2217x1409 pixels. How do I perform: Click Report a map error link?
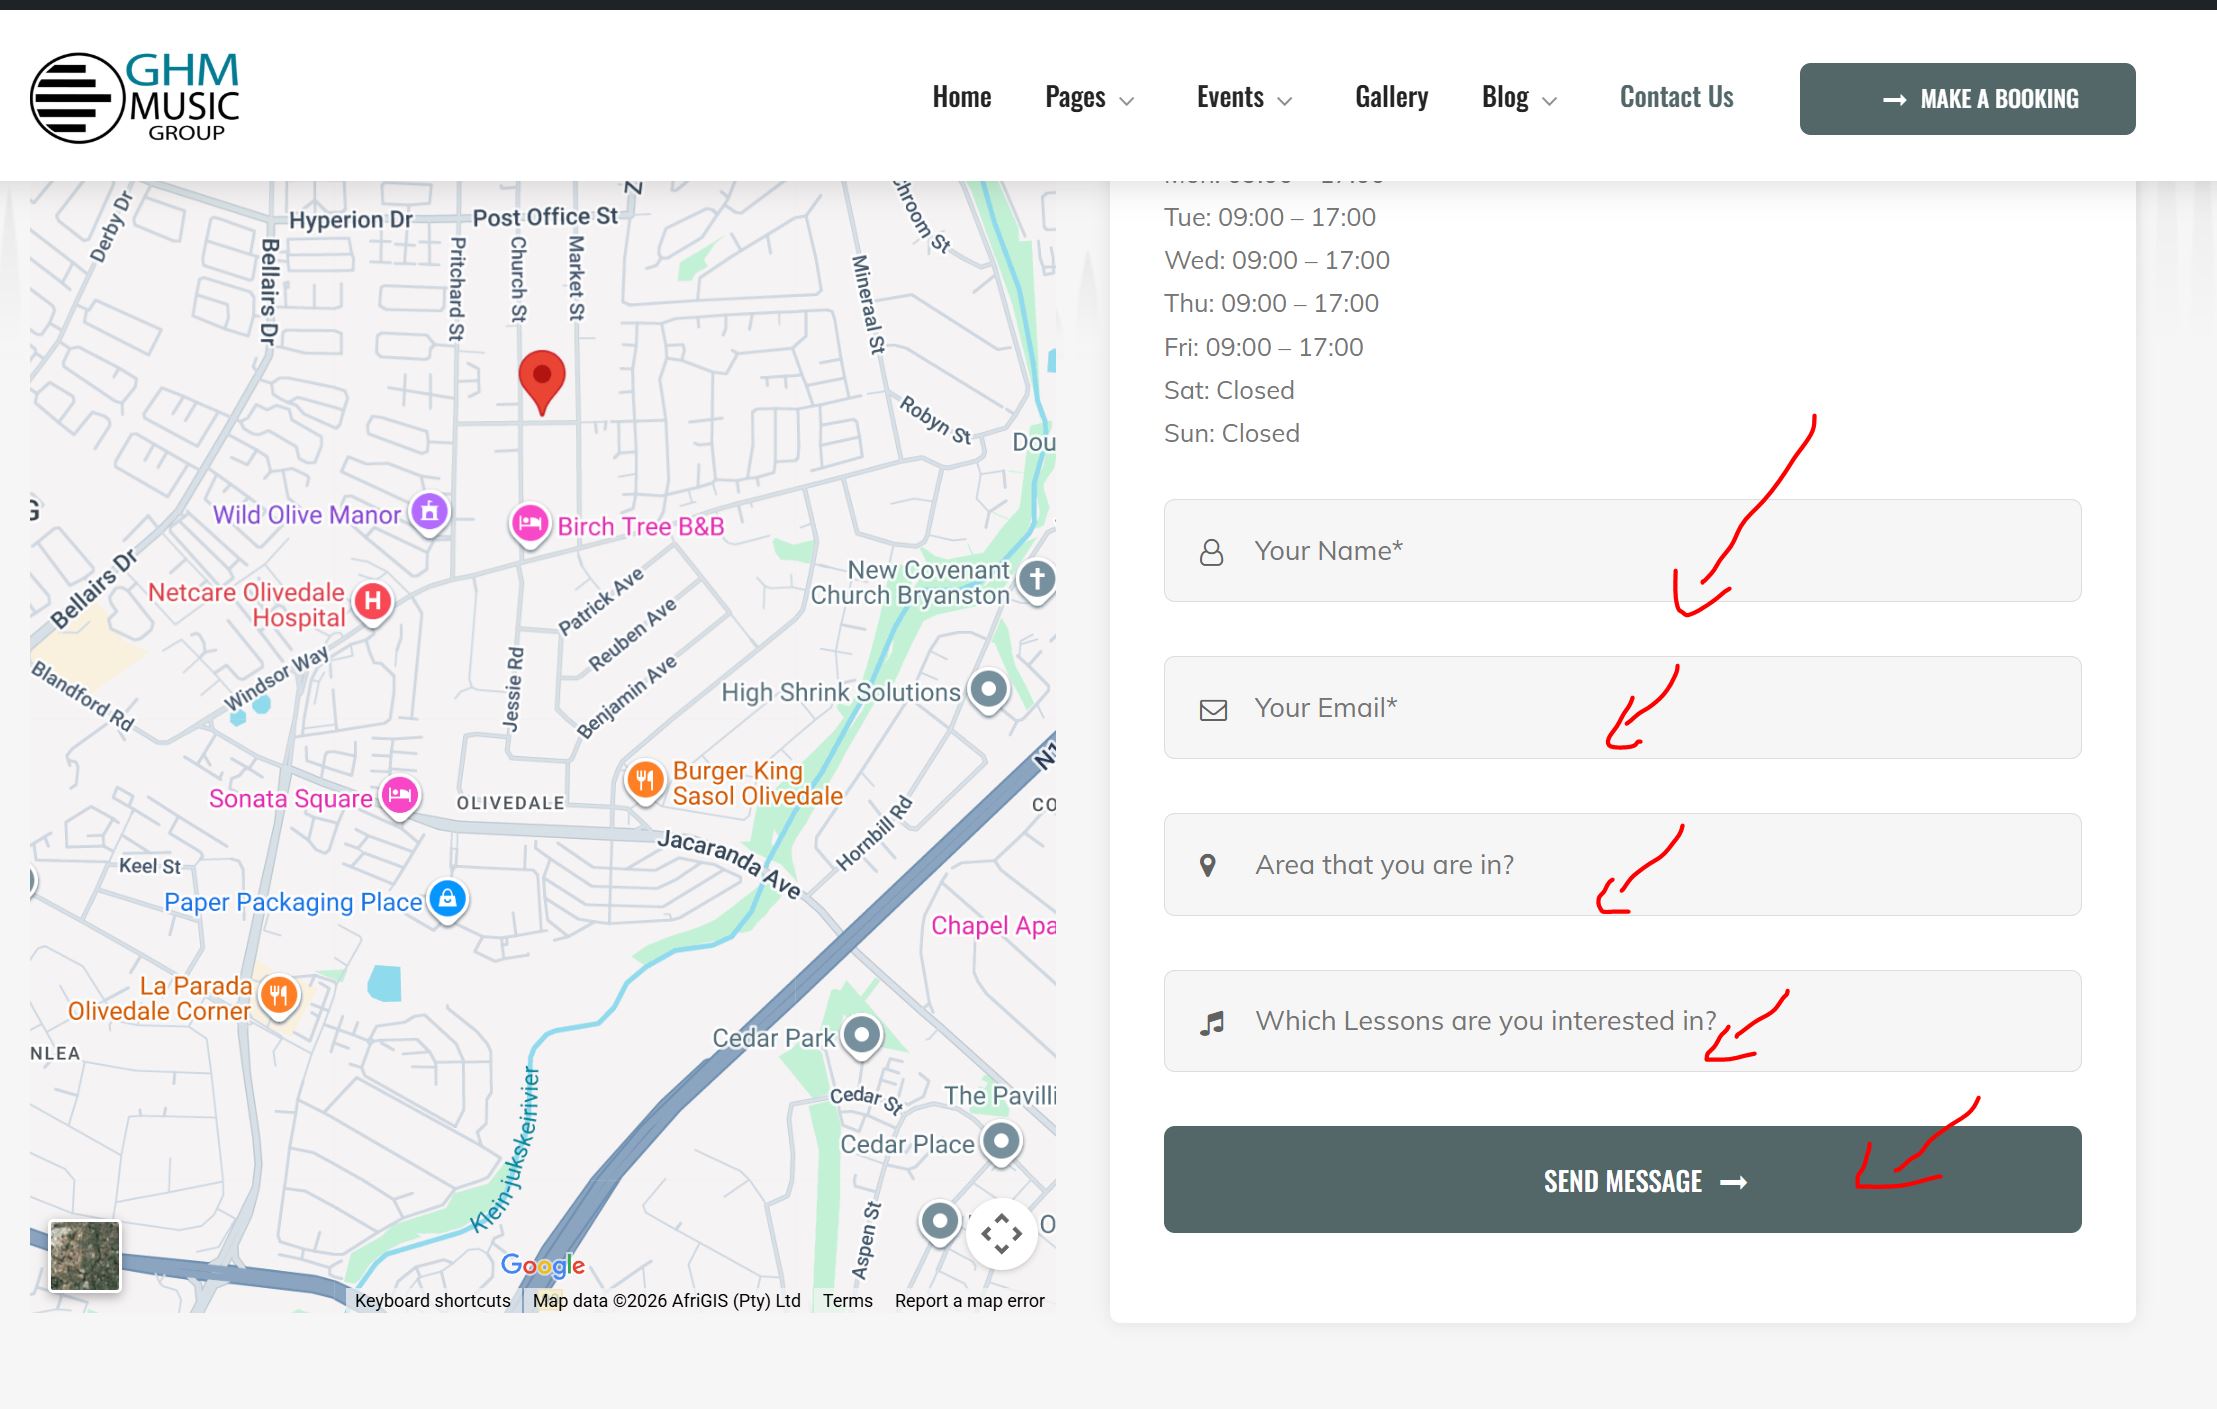[x=969, y=1301]
